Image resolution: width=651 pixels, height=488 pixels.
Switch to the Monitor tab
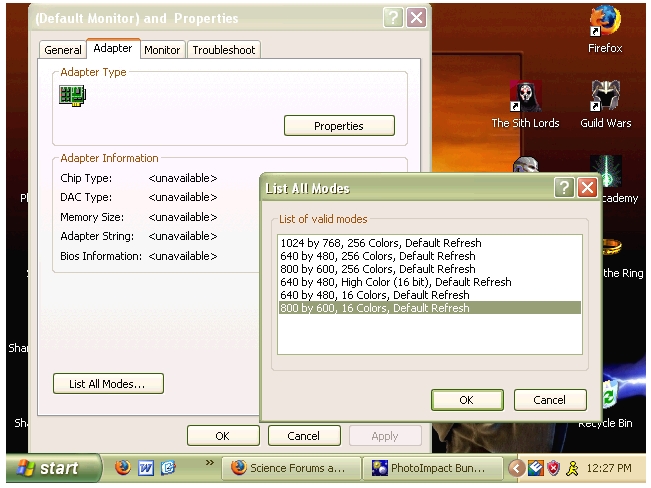(x=162, y=50)
